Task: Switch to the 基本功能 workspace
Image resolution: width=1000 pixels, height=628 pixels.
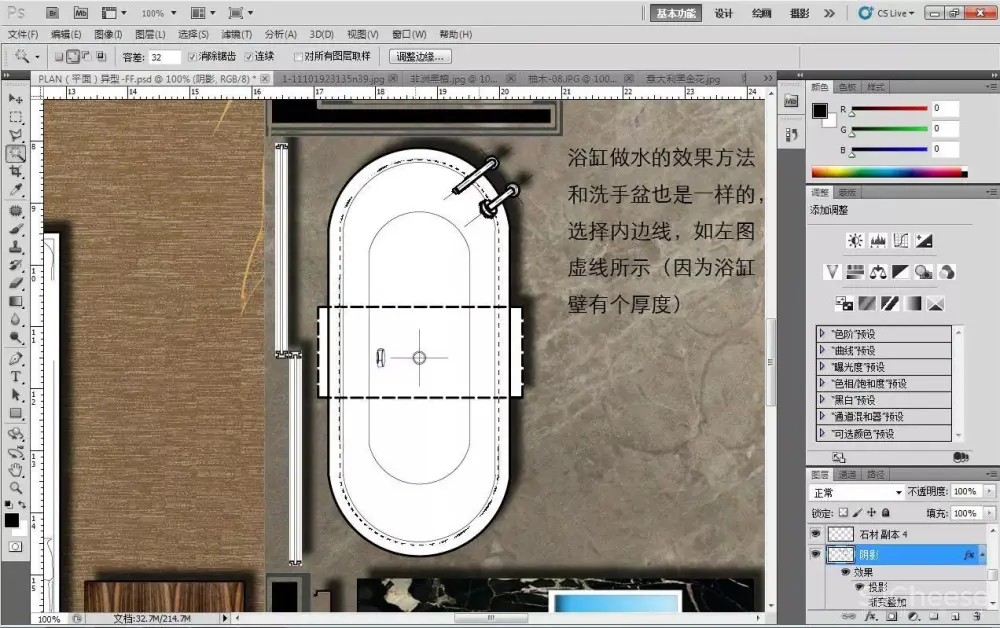Action: [676, 13]
